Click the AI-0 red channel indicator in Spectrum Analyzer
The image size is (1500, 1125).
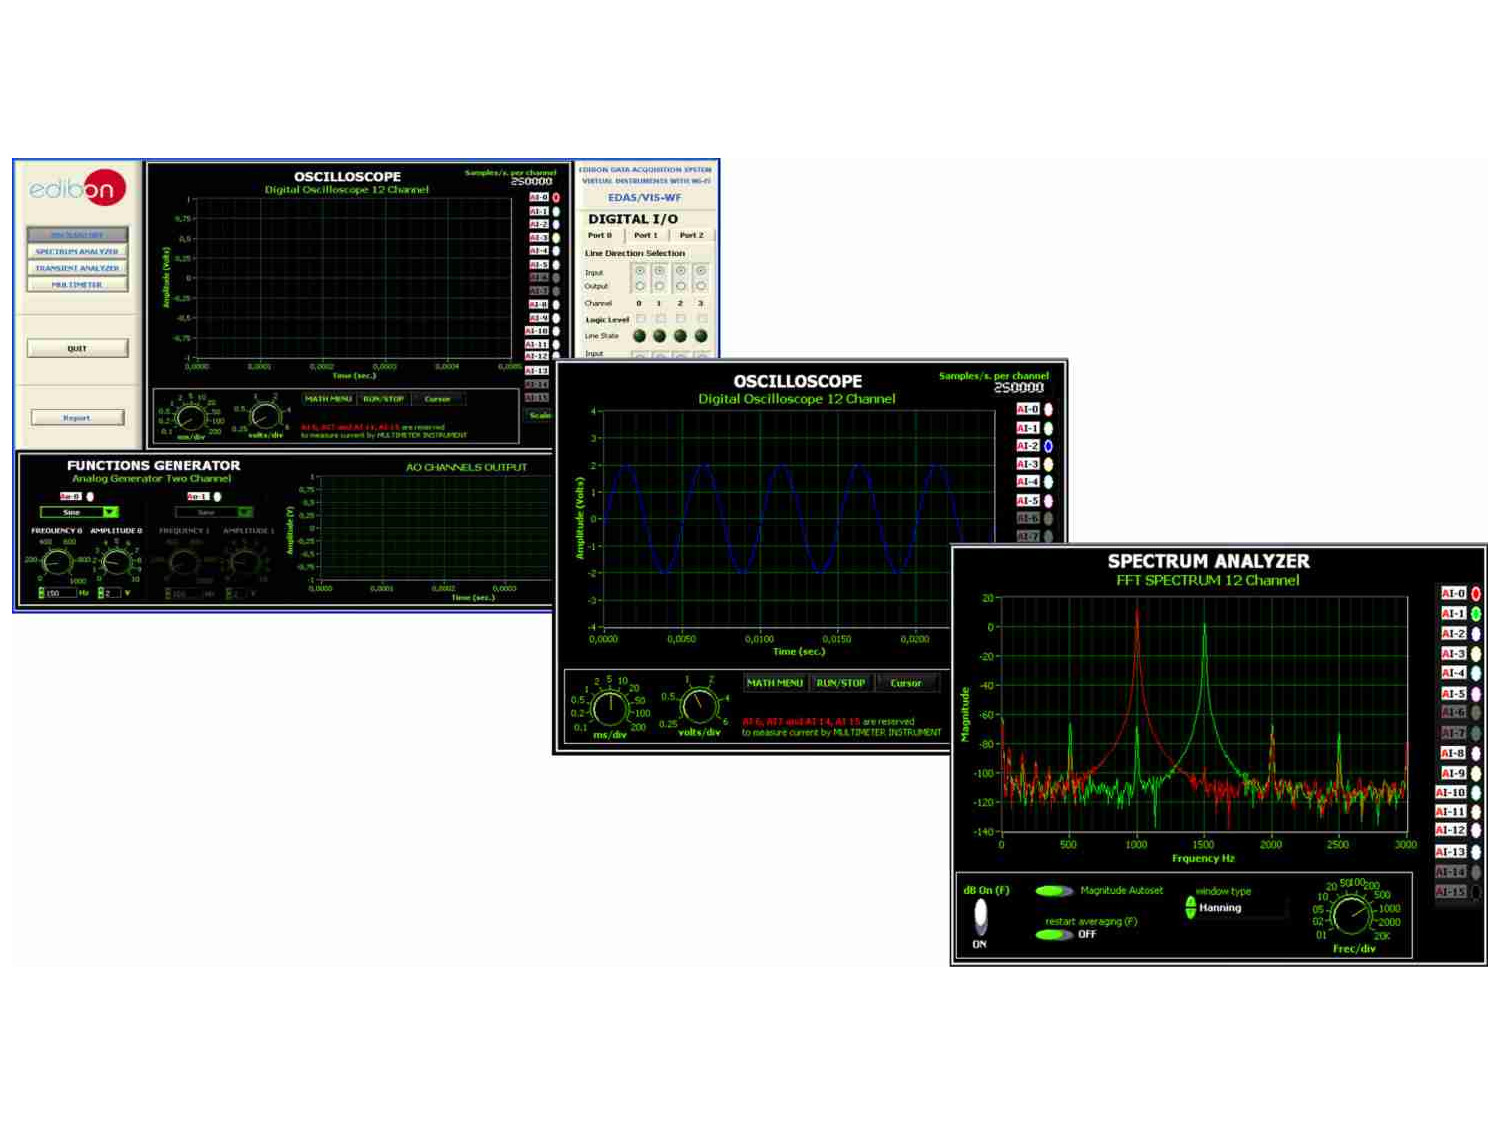(1475, 594)
